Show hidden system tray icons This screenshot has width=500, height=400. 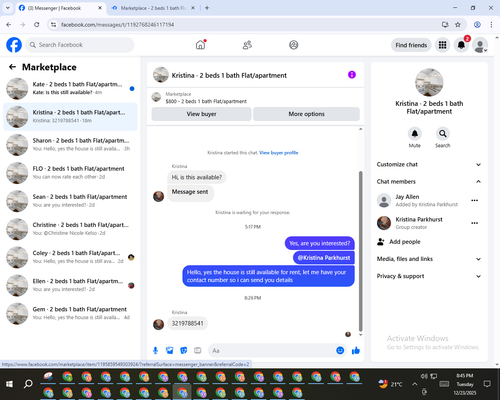point(414,384)
